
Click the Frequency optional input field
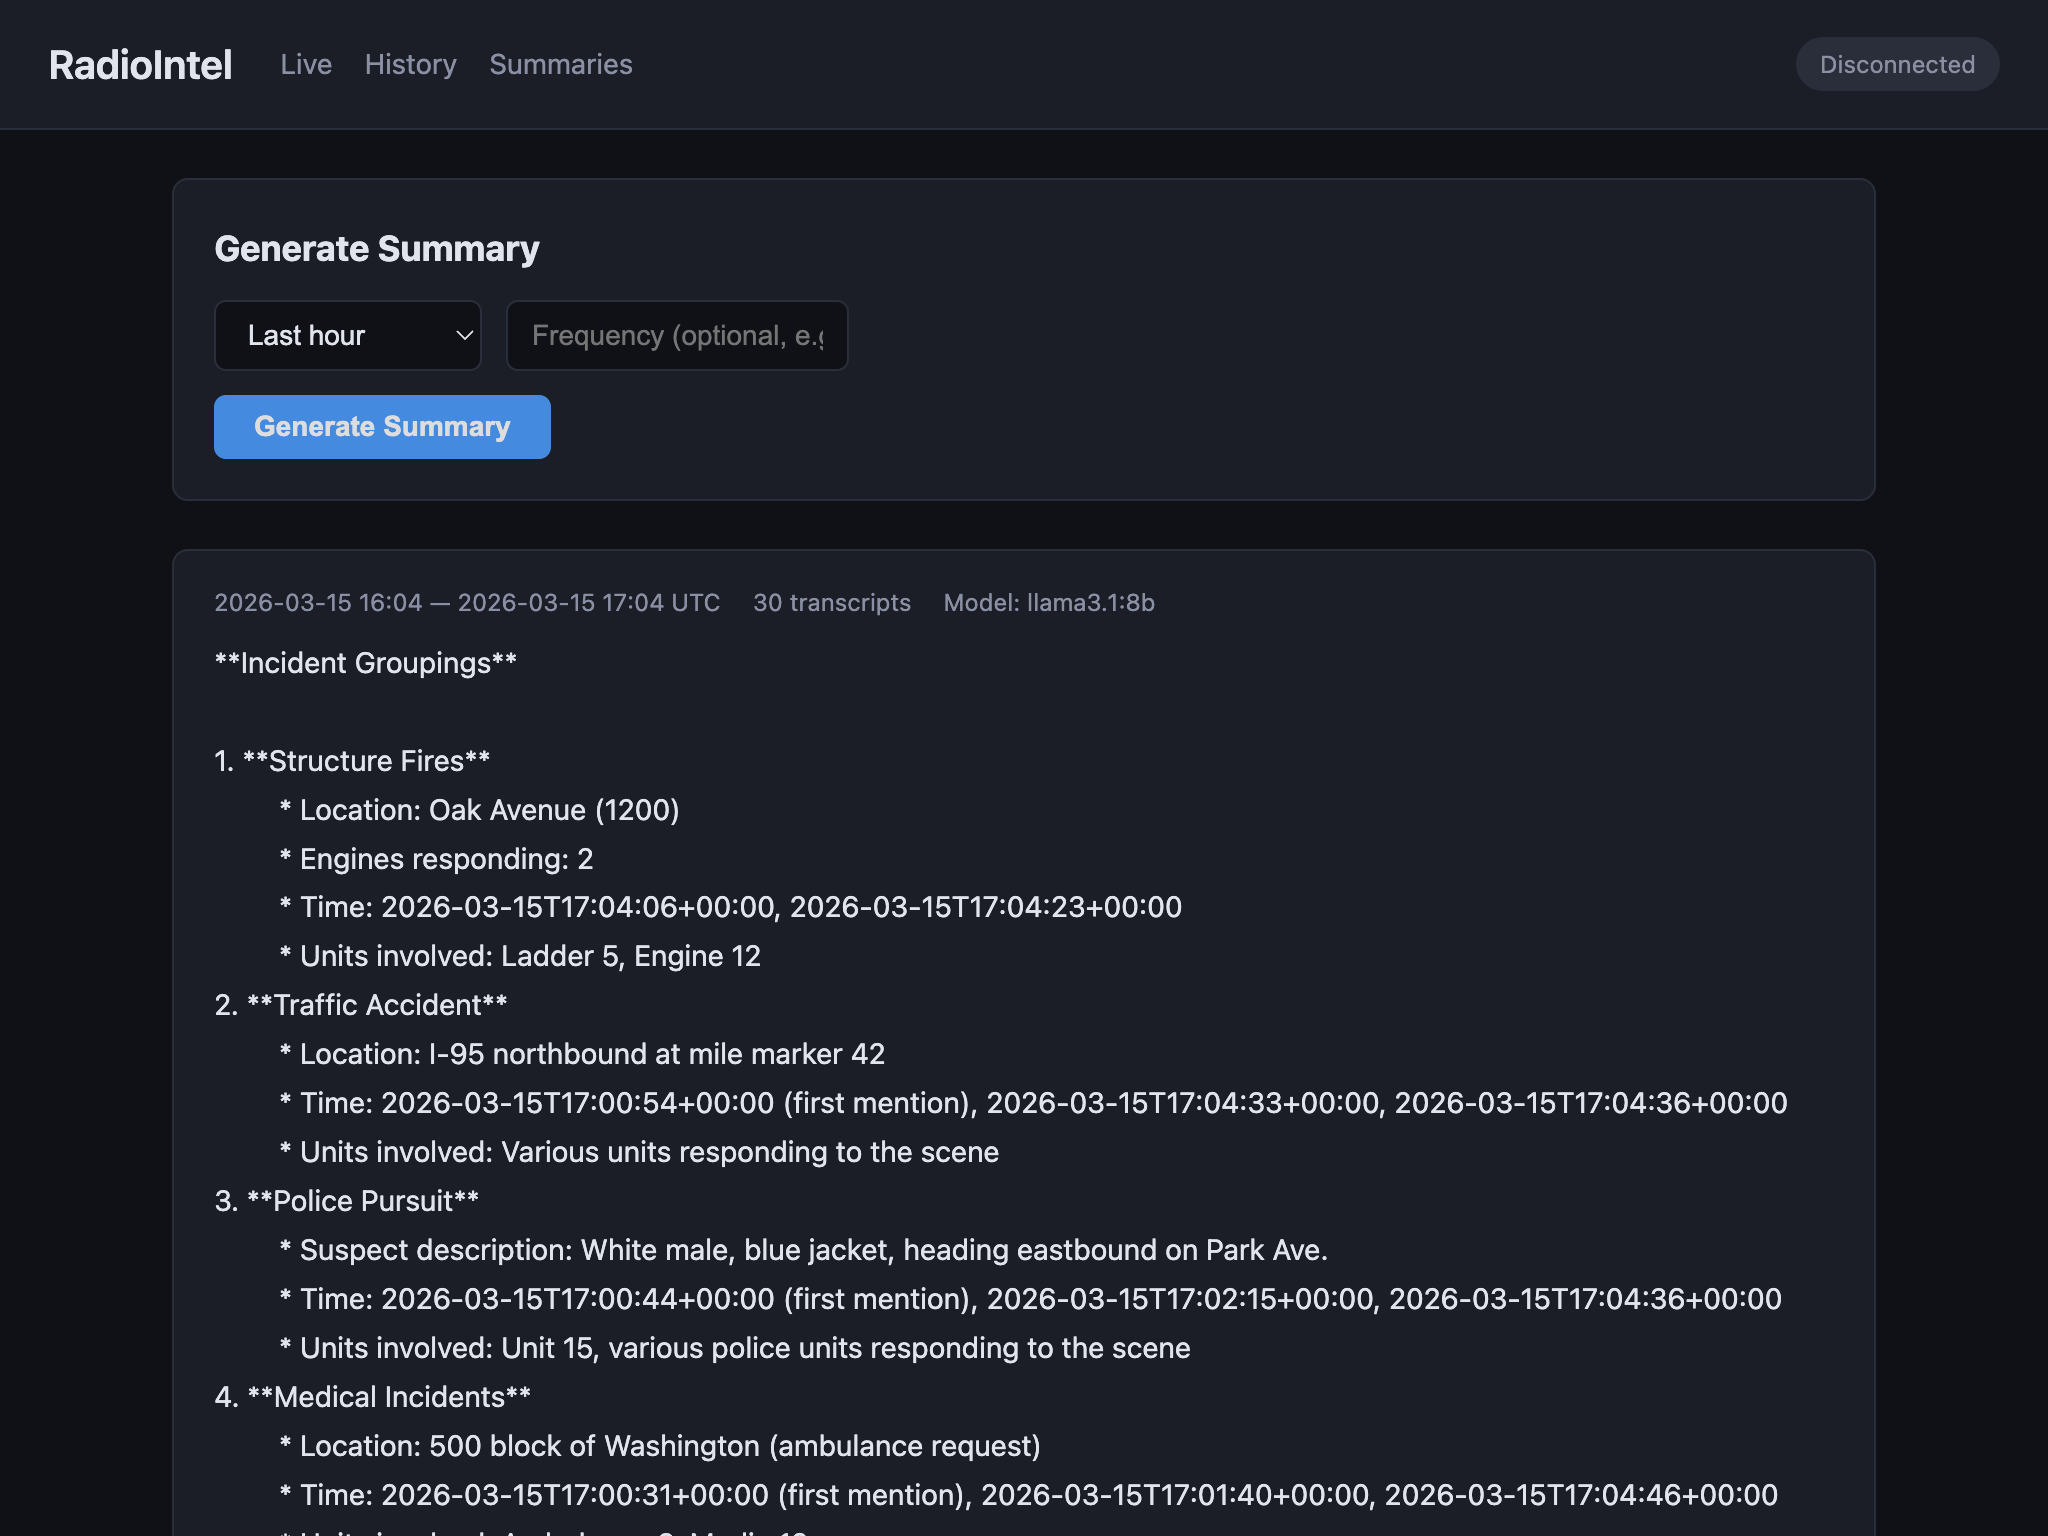point(677,335)
